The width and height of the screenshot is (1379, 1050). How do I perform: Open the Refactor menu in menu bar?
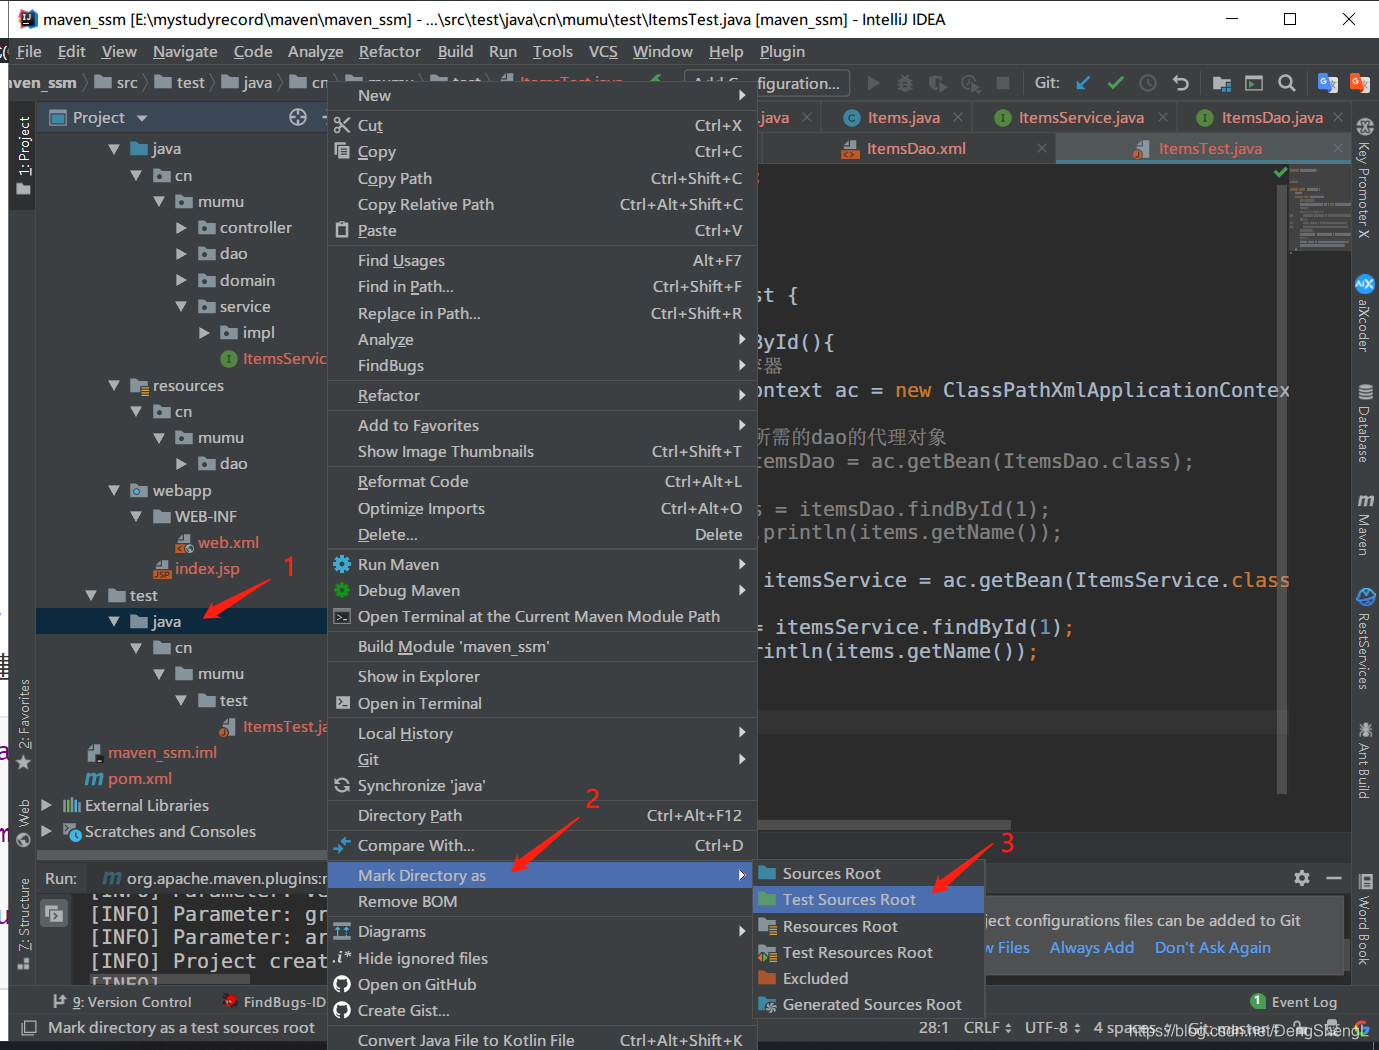point(389,52)
